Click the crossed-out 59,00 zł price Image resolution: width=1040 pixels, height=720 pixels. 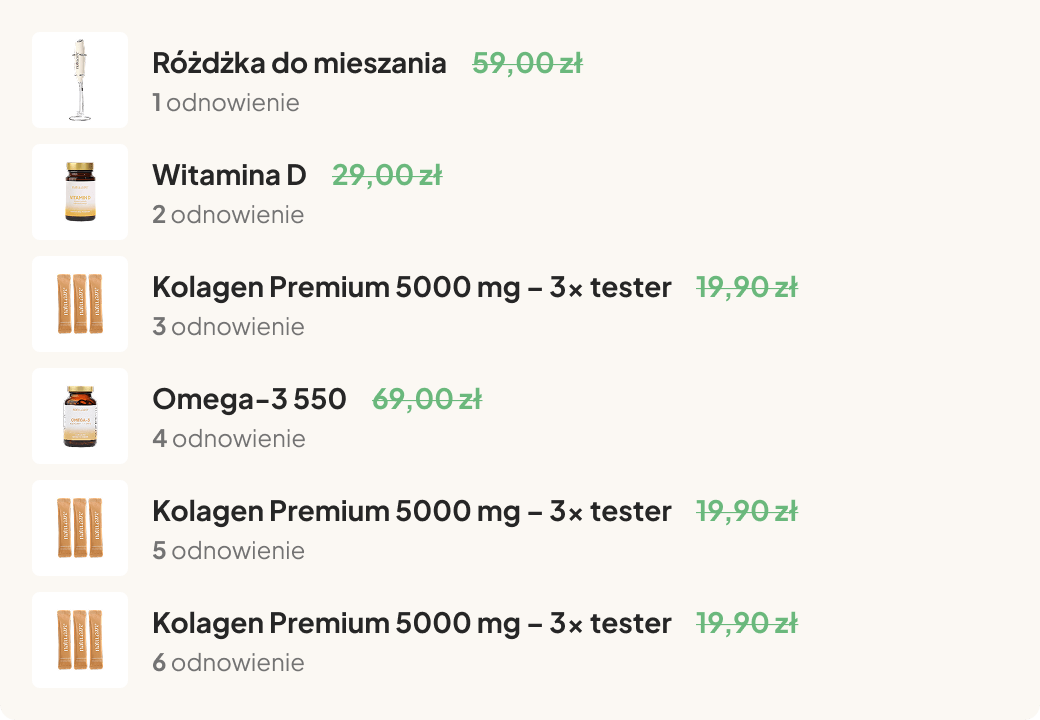(527, 64)
